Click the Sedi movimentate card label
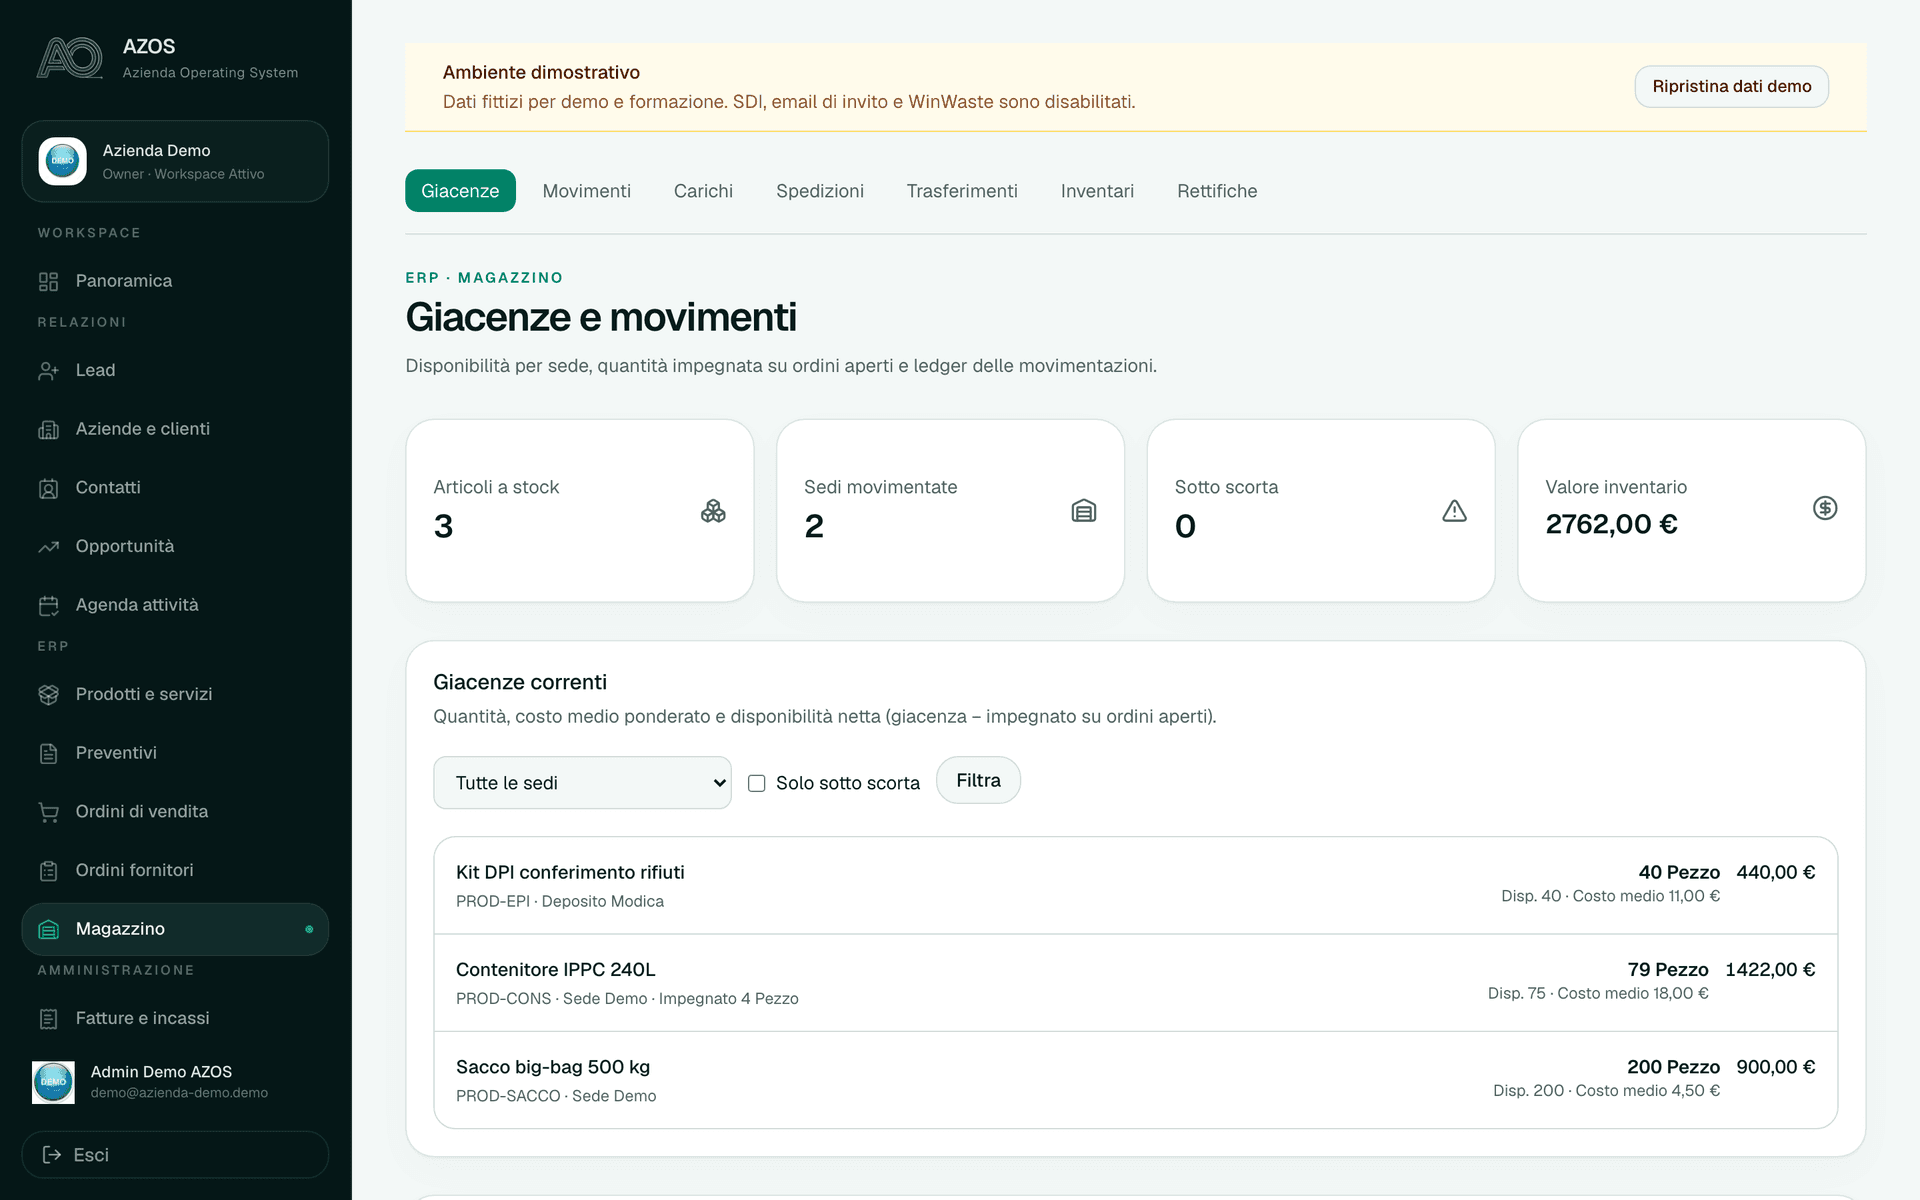The height and width of the screenshot is (1200, 1920). coord(880,487)
